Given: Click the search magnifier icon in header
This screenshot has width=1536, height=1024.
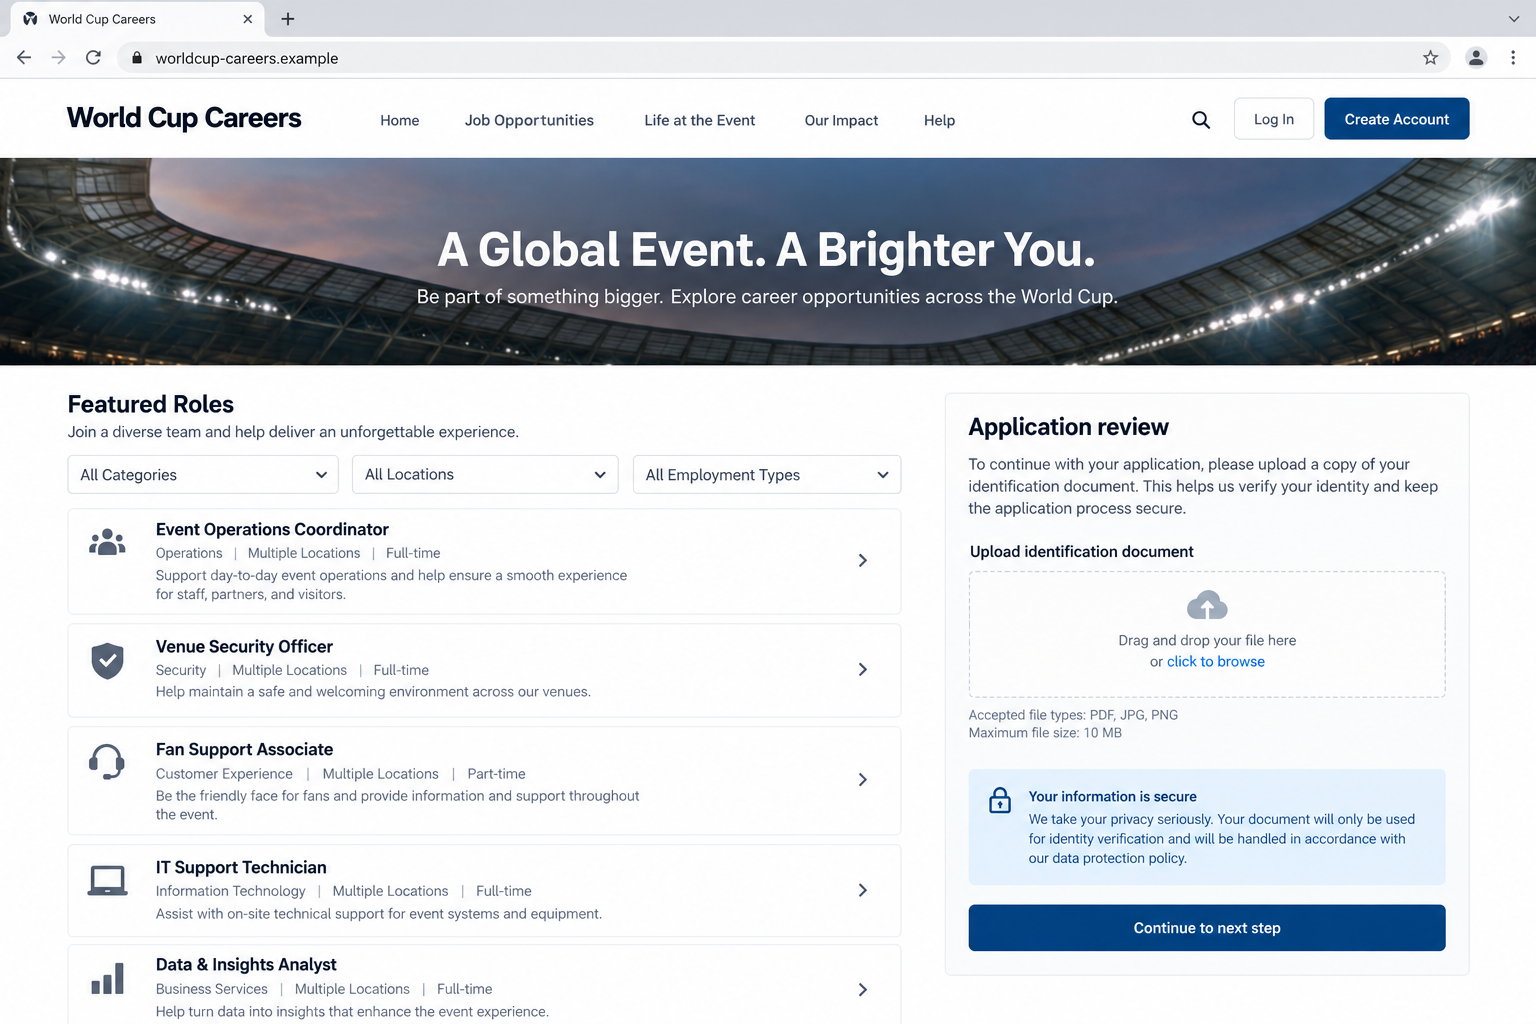Looking at the screenshot, I should [x=1201, y=120].
